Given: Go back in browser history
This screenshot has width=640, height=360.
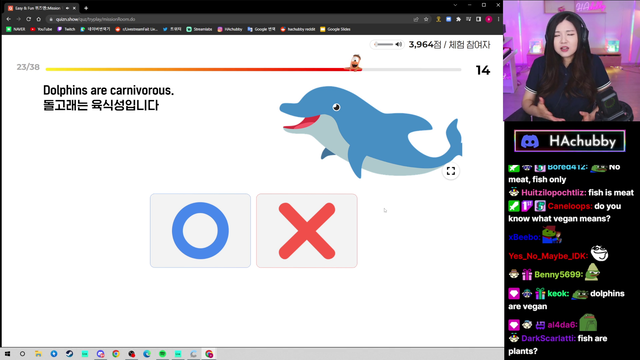Looking at the screenshot, I should 9,19.
